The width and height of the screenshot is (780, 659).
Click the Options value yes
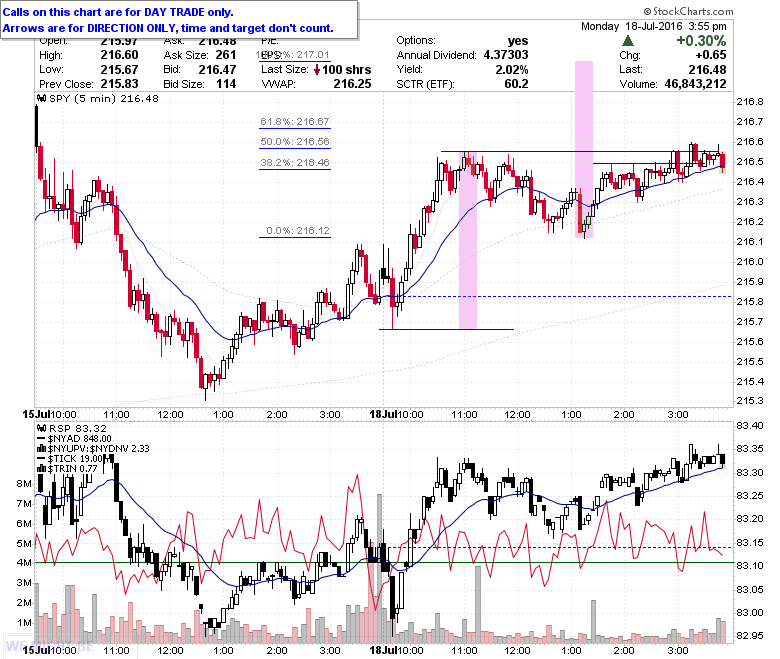518,41
